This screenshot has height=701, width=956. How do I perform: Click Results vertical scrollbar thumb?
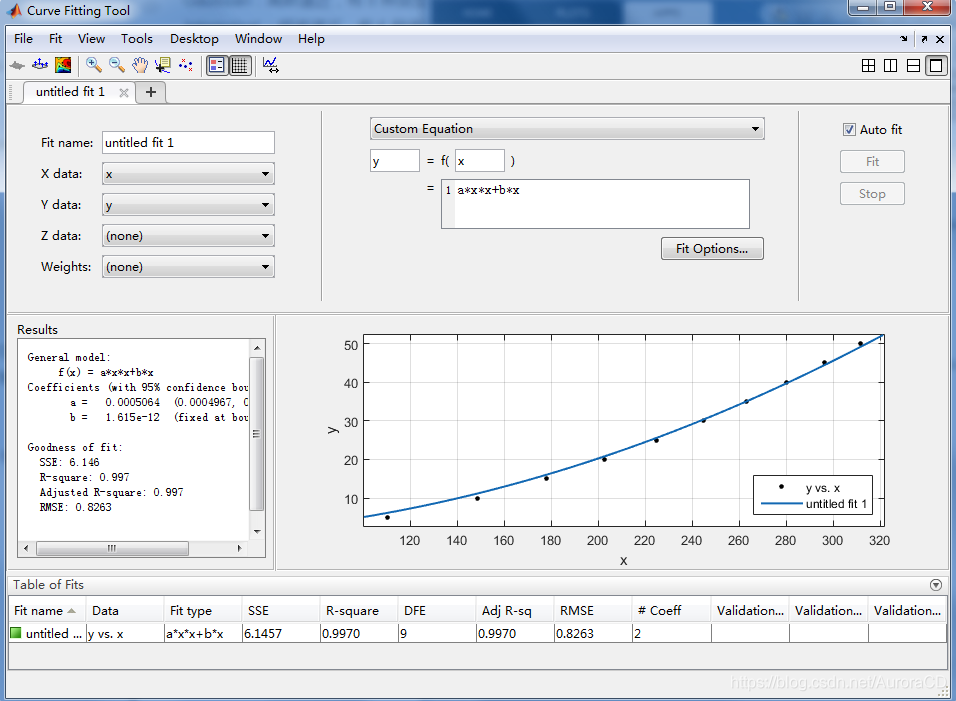pyautogui.click(x=257, y=434)
